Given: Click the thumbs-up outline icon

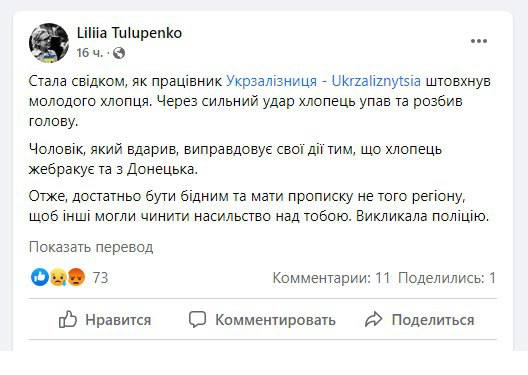Looking at the screenshot, I should [x=68, y=319].
